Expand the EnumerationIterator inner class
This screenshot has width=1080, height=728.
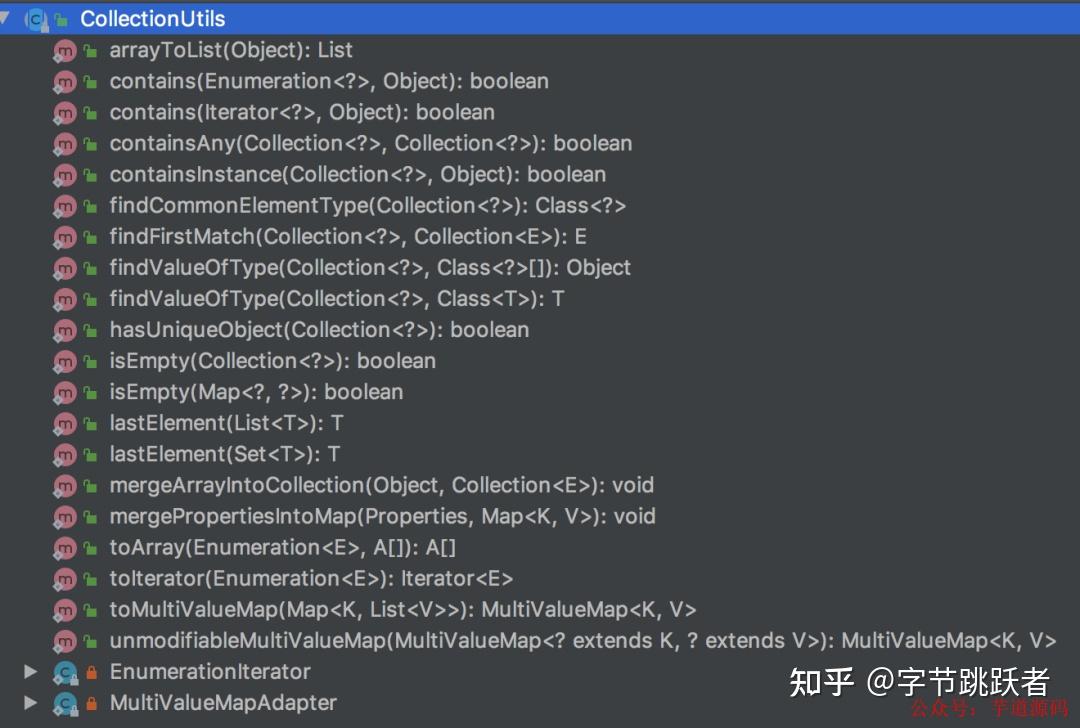tap(30, 671)
